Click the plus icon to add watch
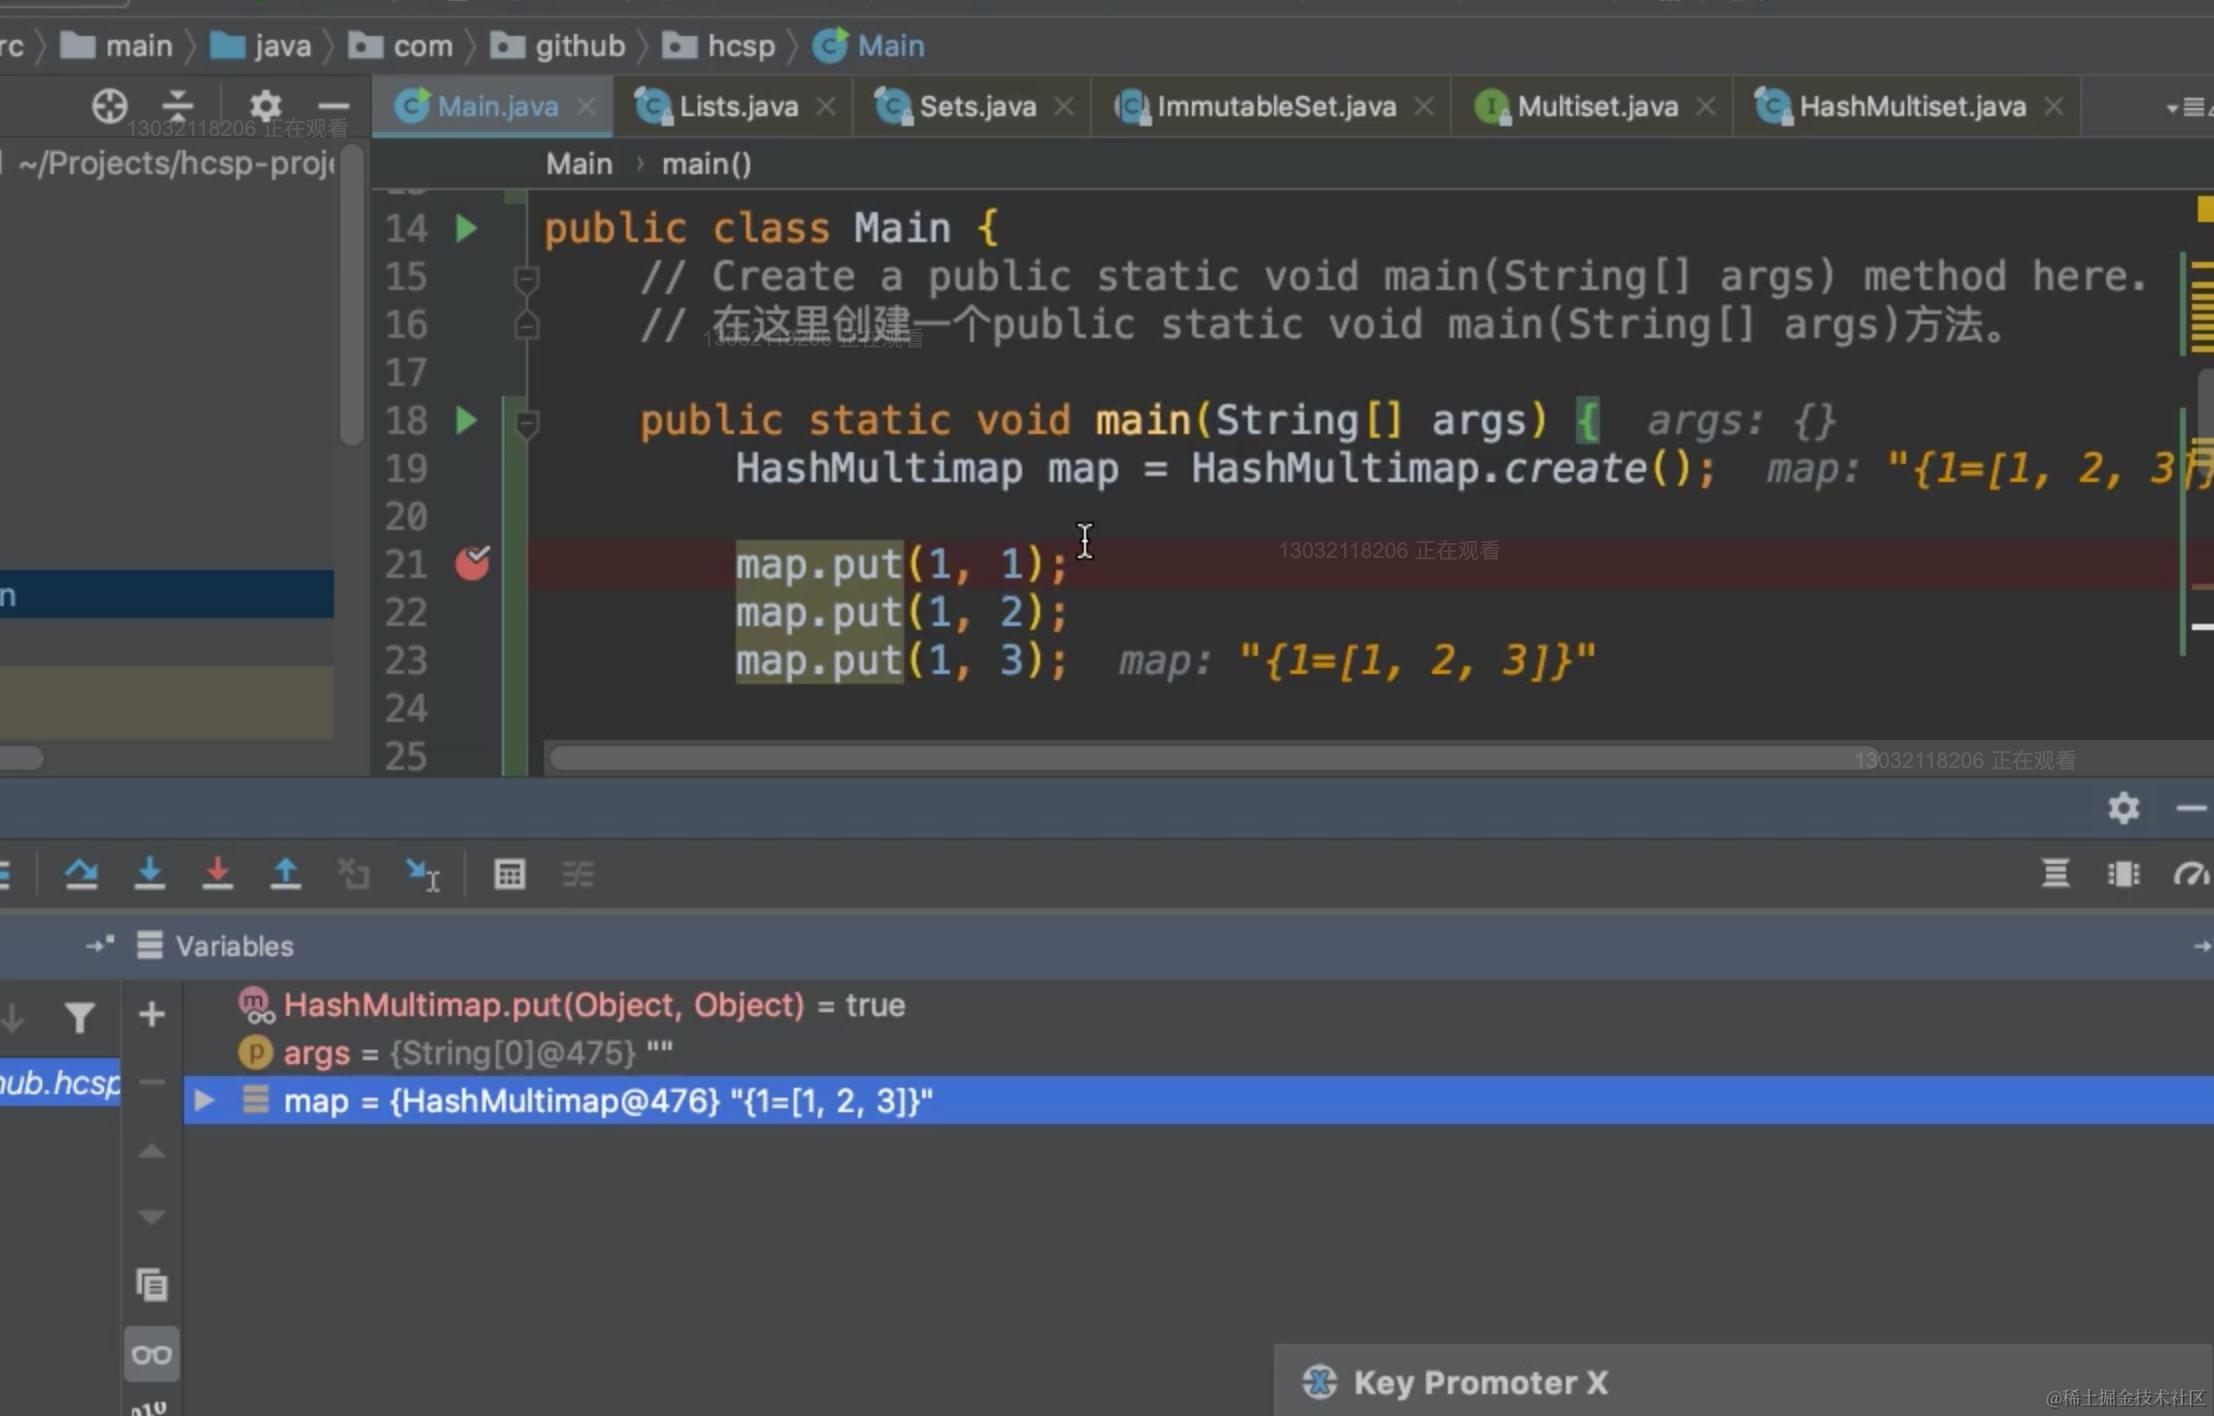The width and height of the screenshot is (2214, 1416). tap(152, 1015)
